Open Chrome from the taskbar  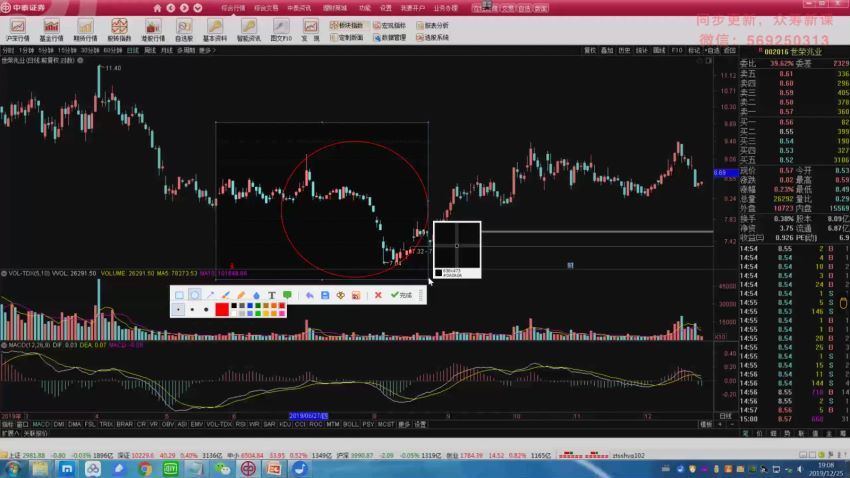coord(144,469)
